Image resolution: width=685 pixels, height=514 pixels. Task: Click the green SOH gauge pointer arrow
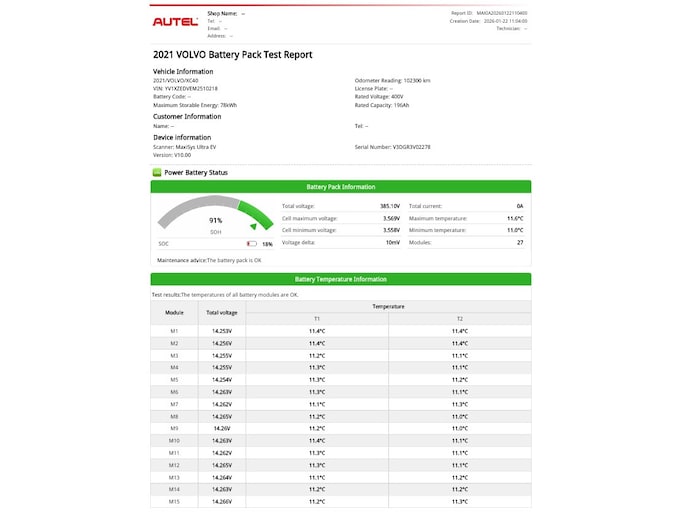(x=254, y=226)
